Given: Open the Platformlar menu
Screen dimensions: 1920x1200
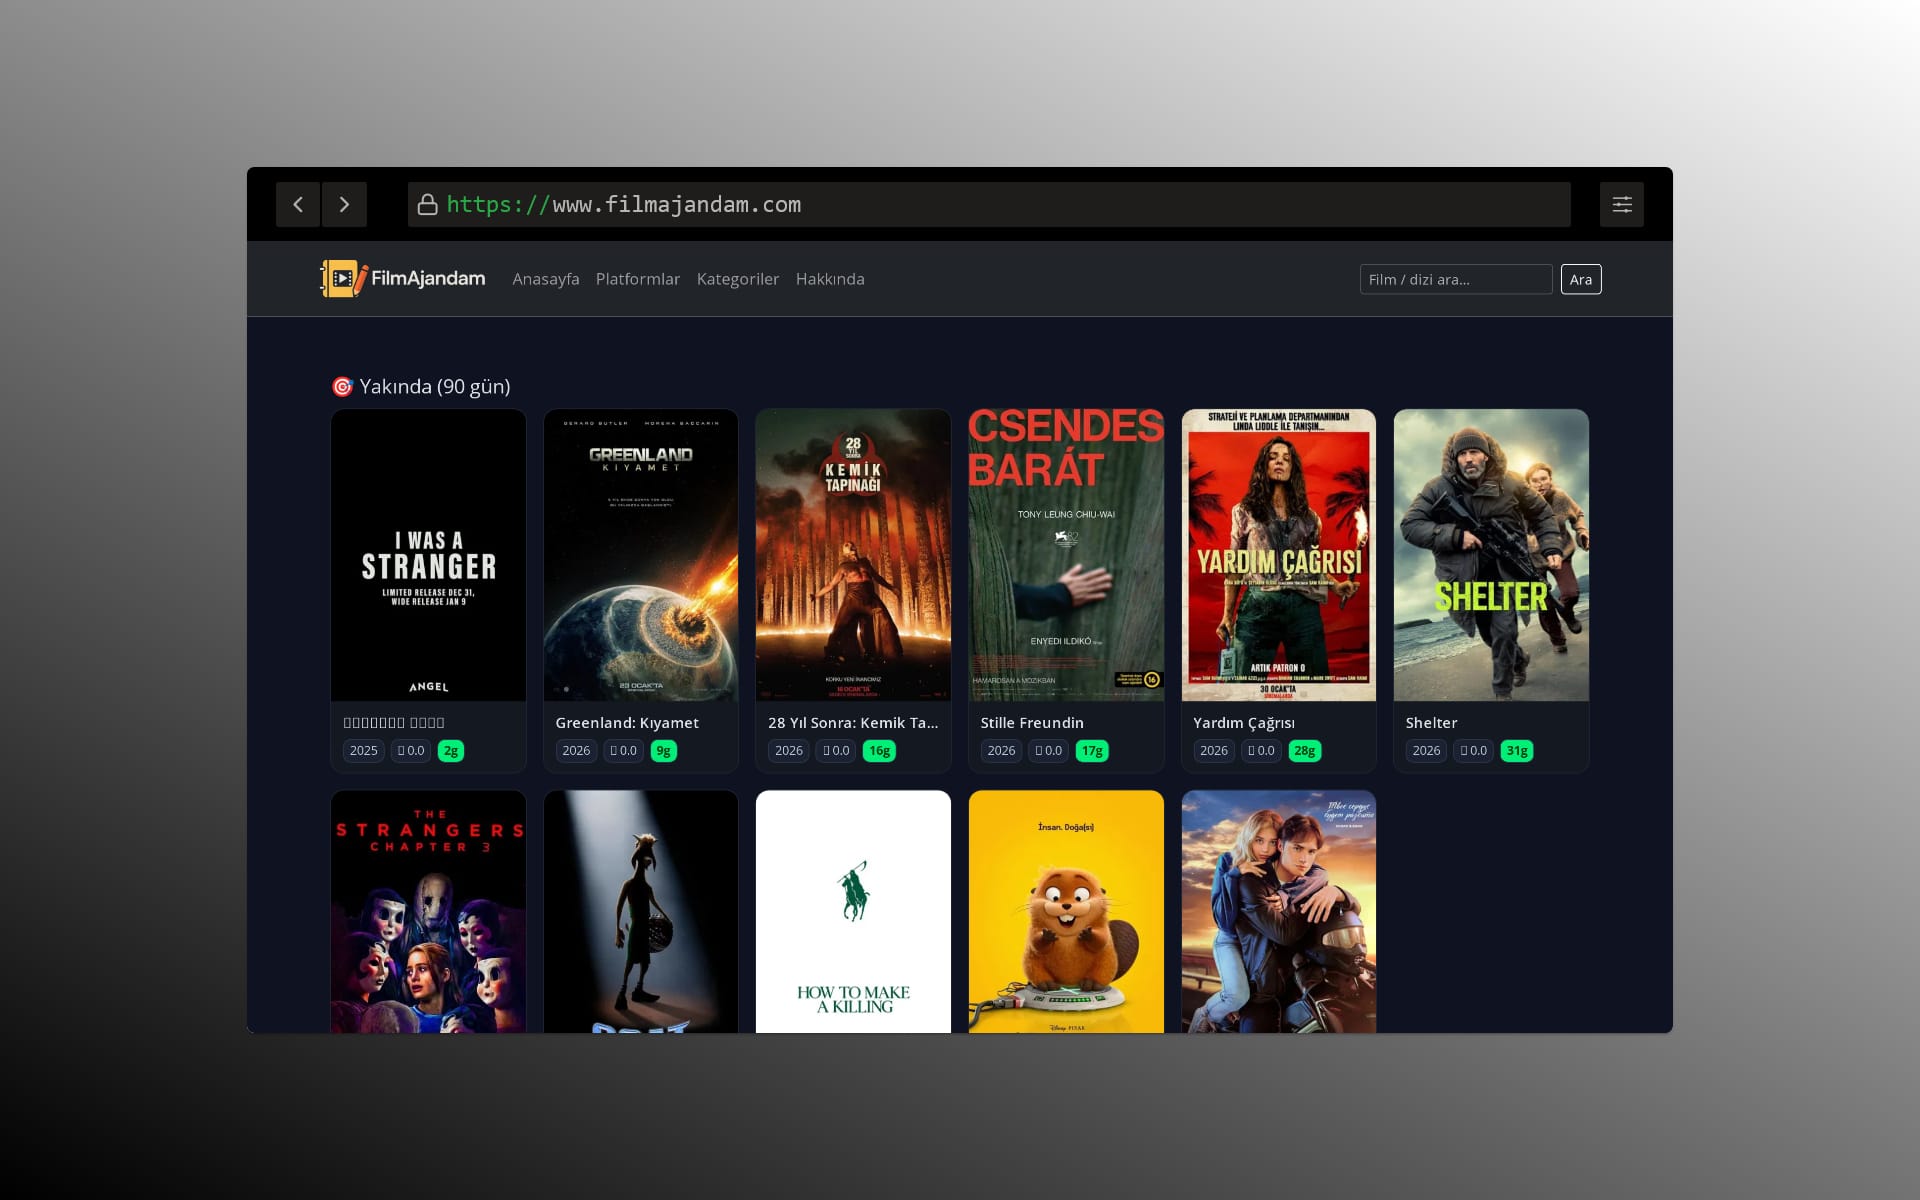Looking at the screenshot, I should (x=637, y=279).
